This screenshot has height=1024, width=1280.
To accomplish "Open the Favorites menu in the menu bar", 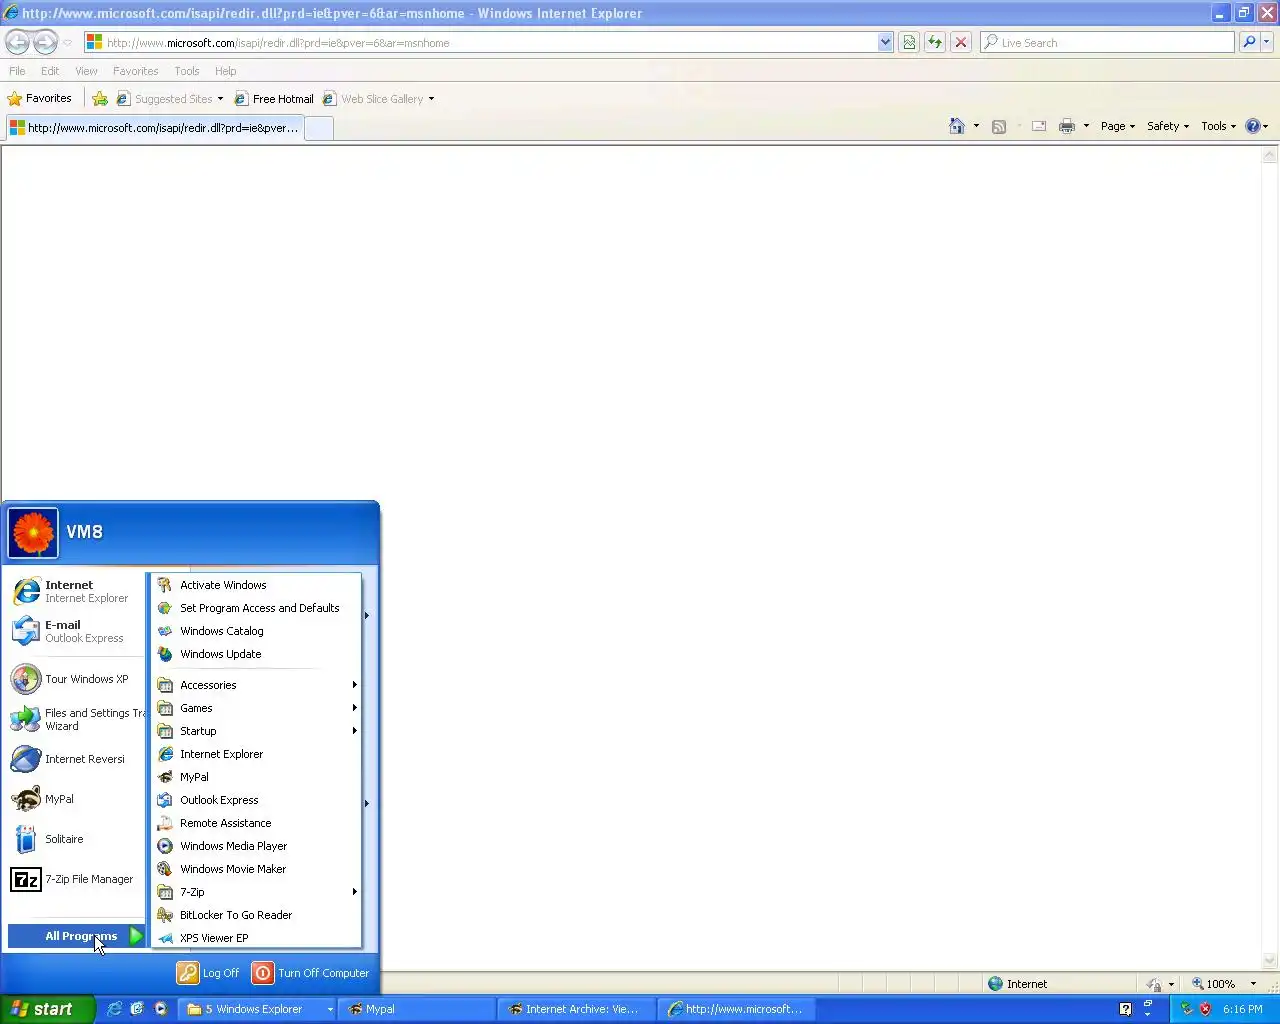I will coord(136,71).
